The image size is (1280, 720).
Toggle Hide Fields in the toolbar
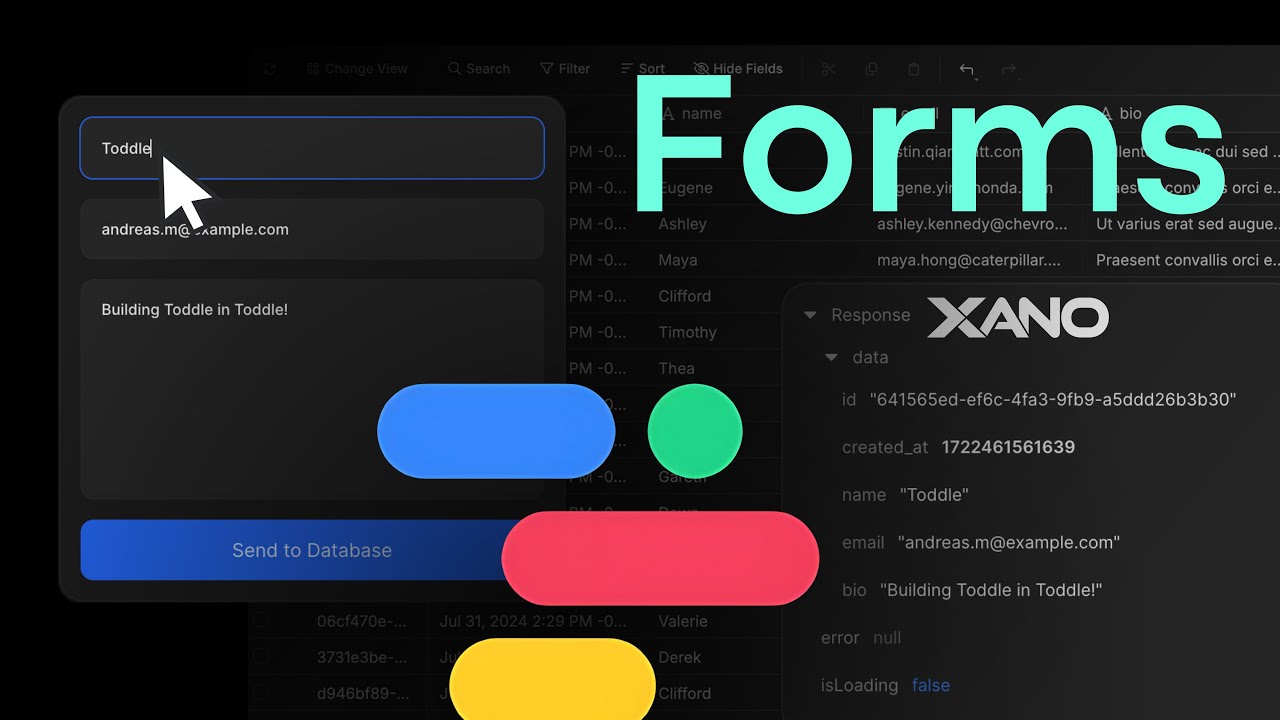(738, 69)
